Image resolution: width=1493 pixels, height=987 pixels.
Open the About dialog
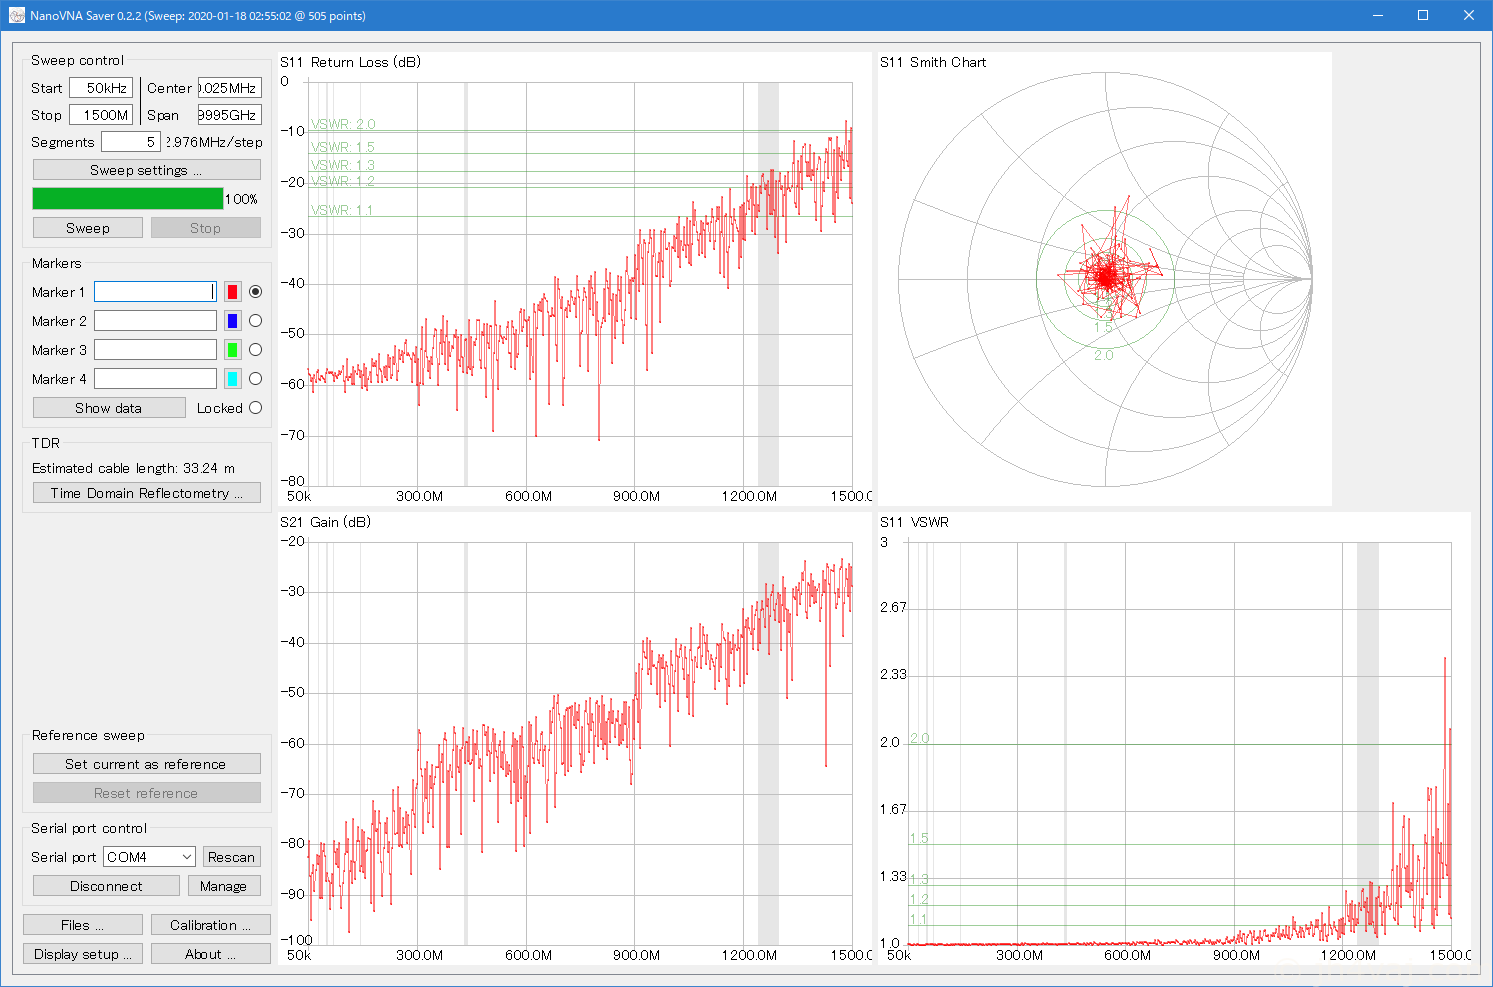click(211, 954)
